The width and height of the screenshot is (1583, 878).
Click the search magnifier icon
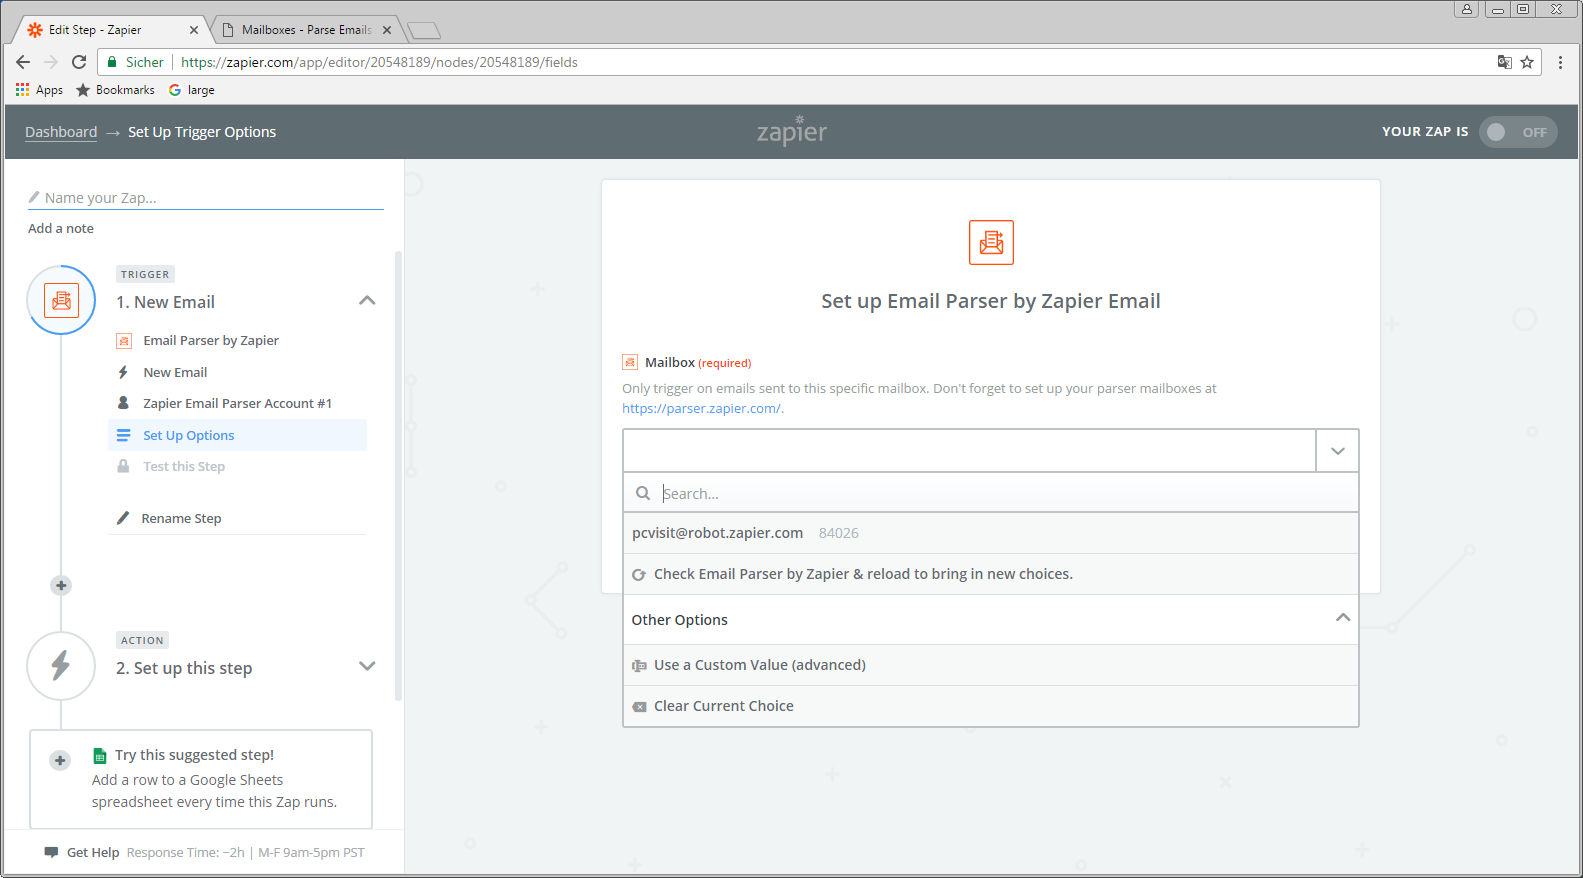point(643,493)
